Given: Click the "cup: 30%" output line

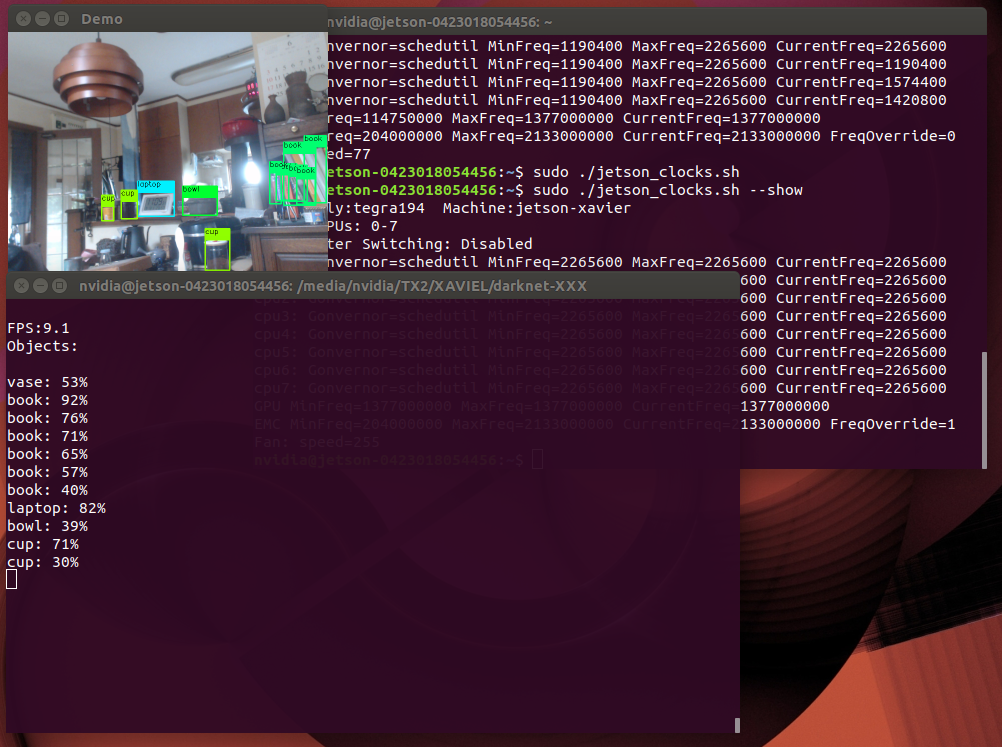Looking at the screenshot, I should pos(43,562).
